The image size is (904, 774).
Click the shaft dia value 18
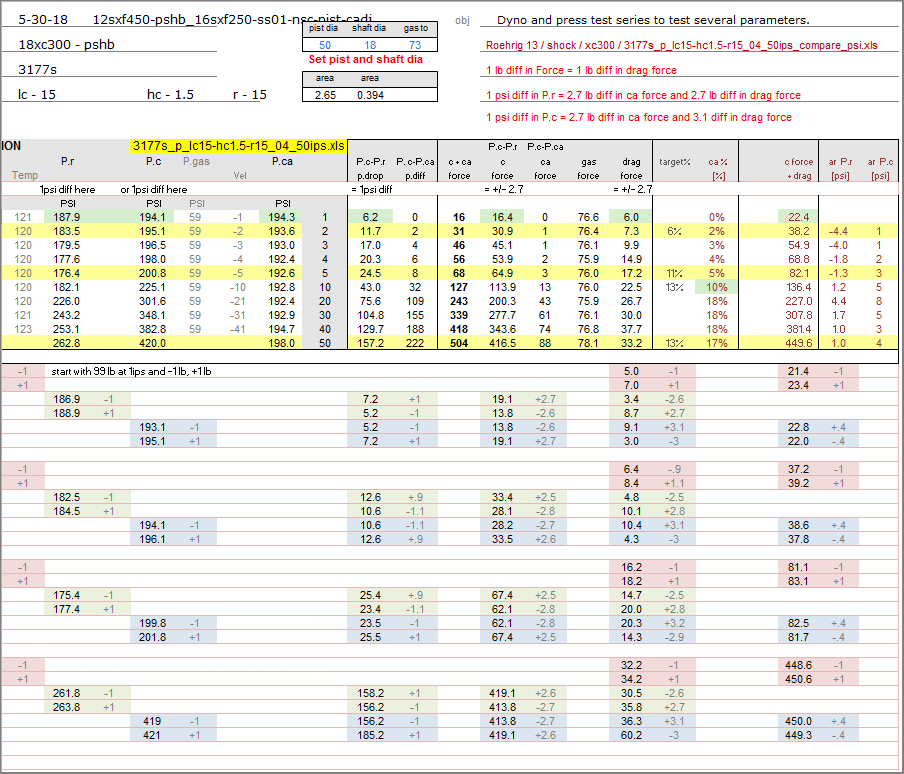click(369, 45)
